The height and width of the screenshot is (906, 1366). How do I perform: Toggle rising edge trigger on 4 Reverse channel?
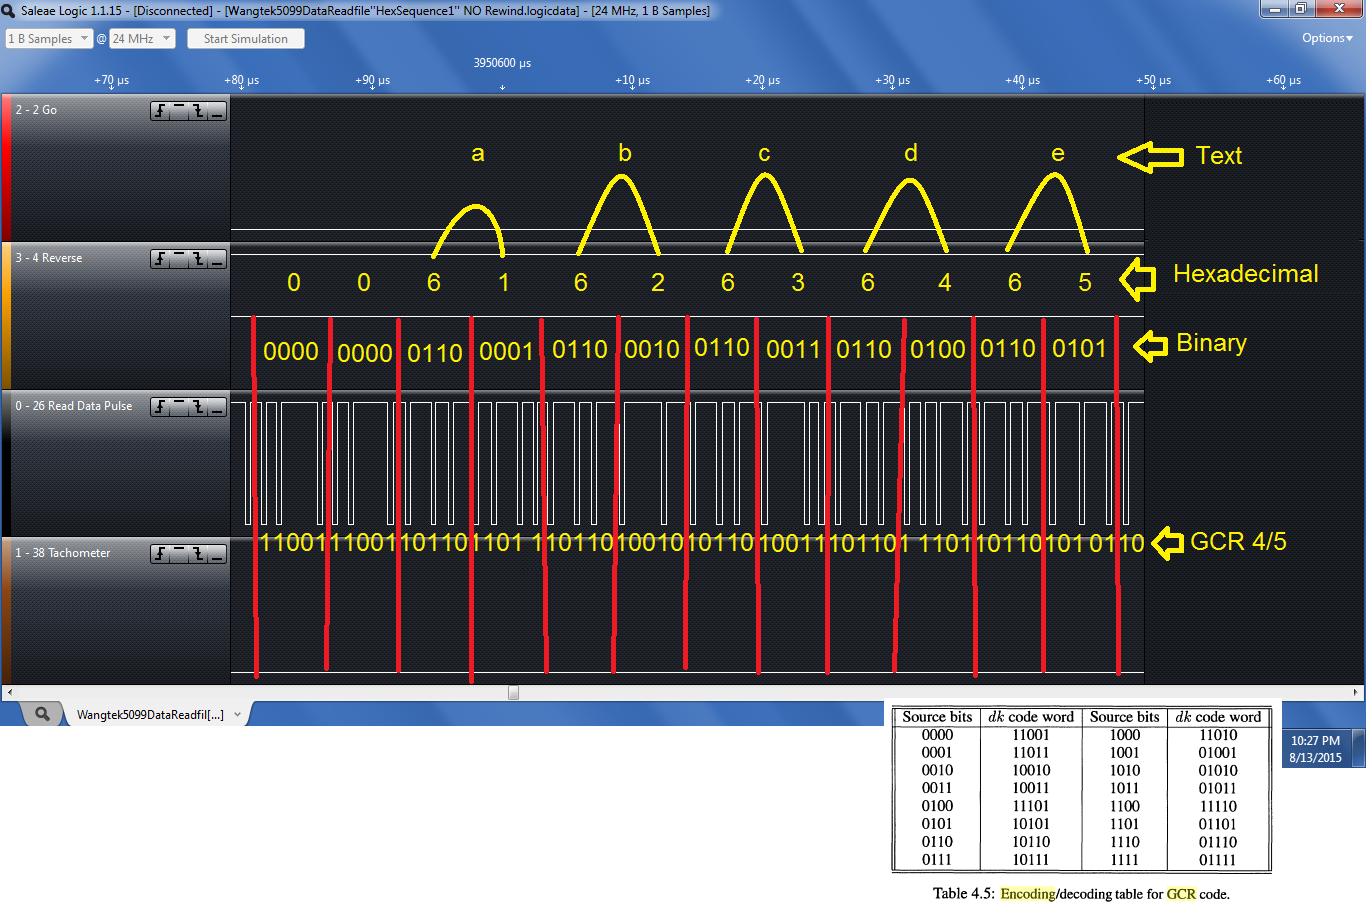coord(160,259)
